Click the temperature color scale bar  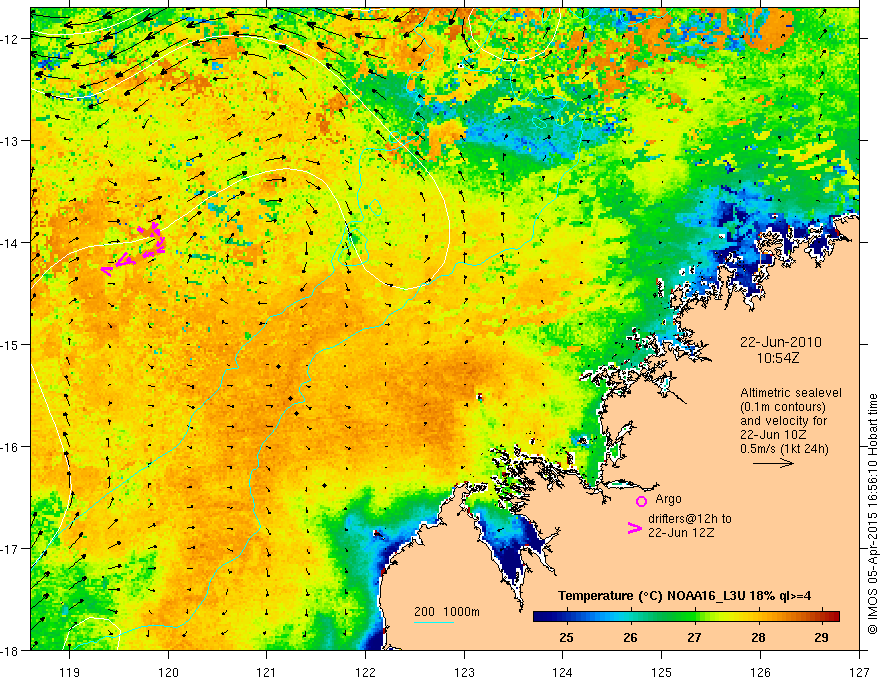[x=686, y=617]
